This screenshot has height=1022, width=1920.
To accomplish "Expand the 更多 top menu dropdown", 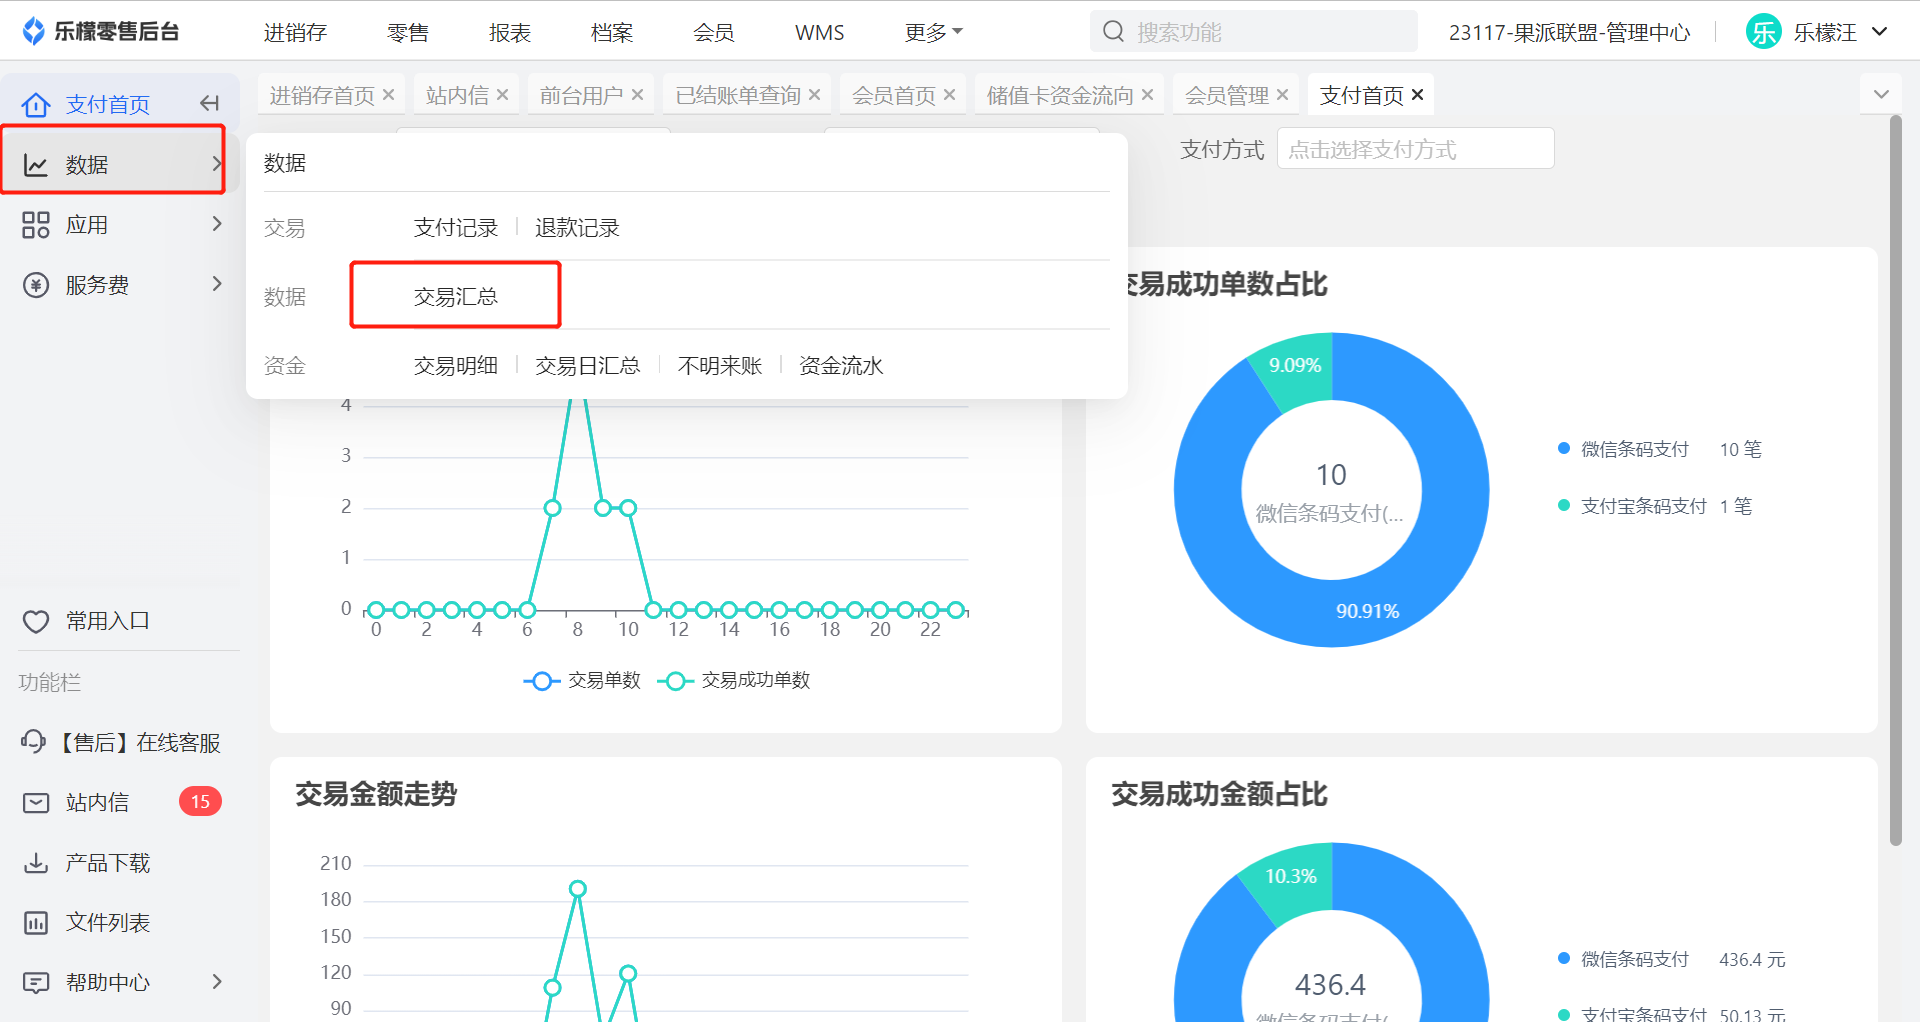I will tap(933, 32).
